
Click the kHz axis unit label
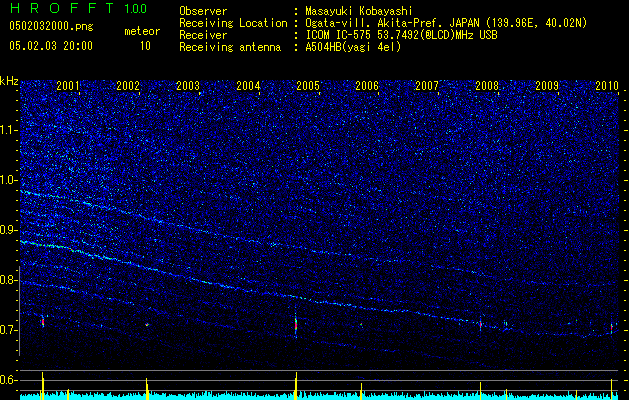pyautogui.click(x=9, y=81)
